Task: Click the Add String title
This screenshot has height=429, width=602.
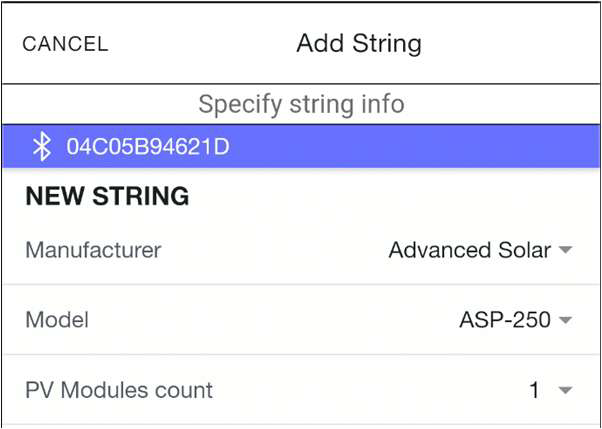Action: [x=359, y=43]
